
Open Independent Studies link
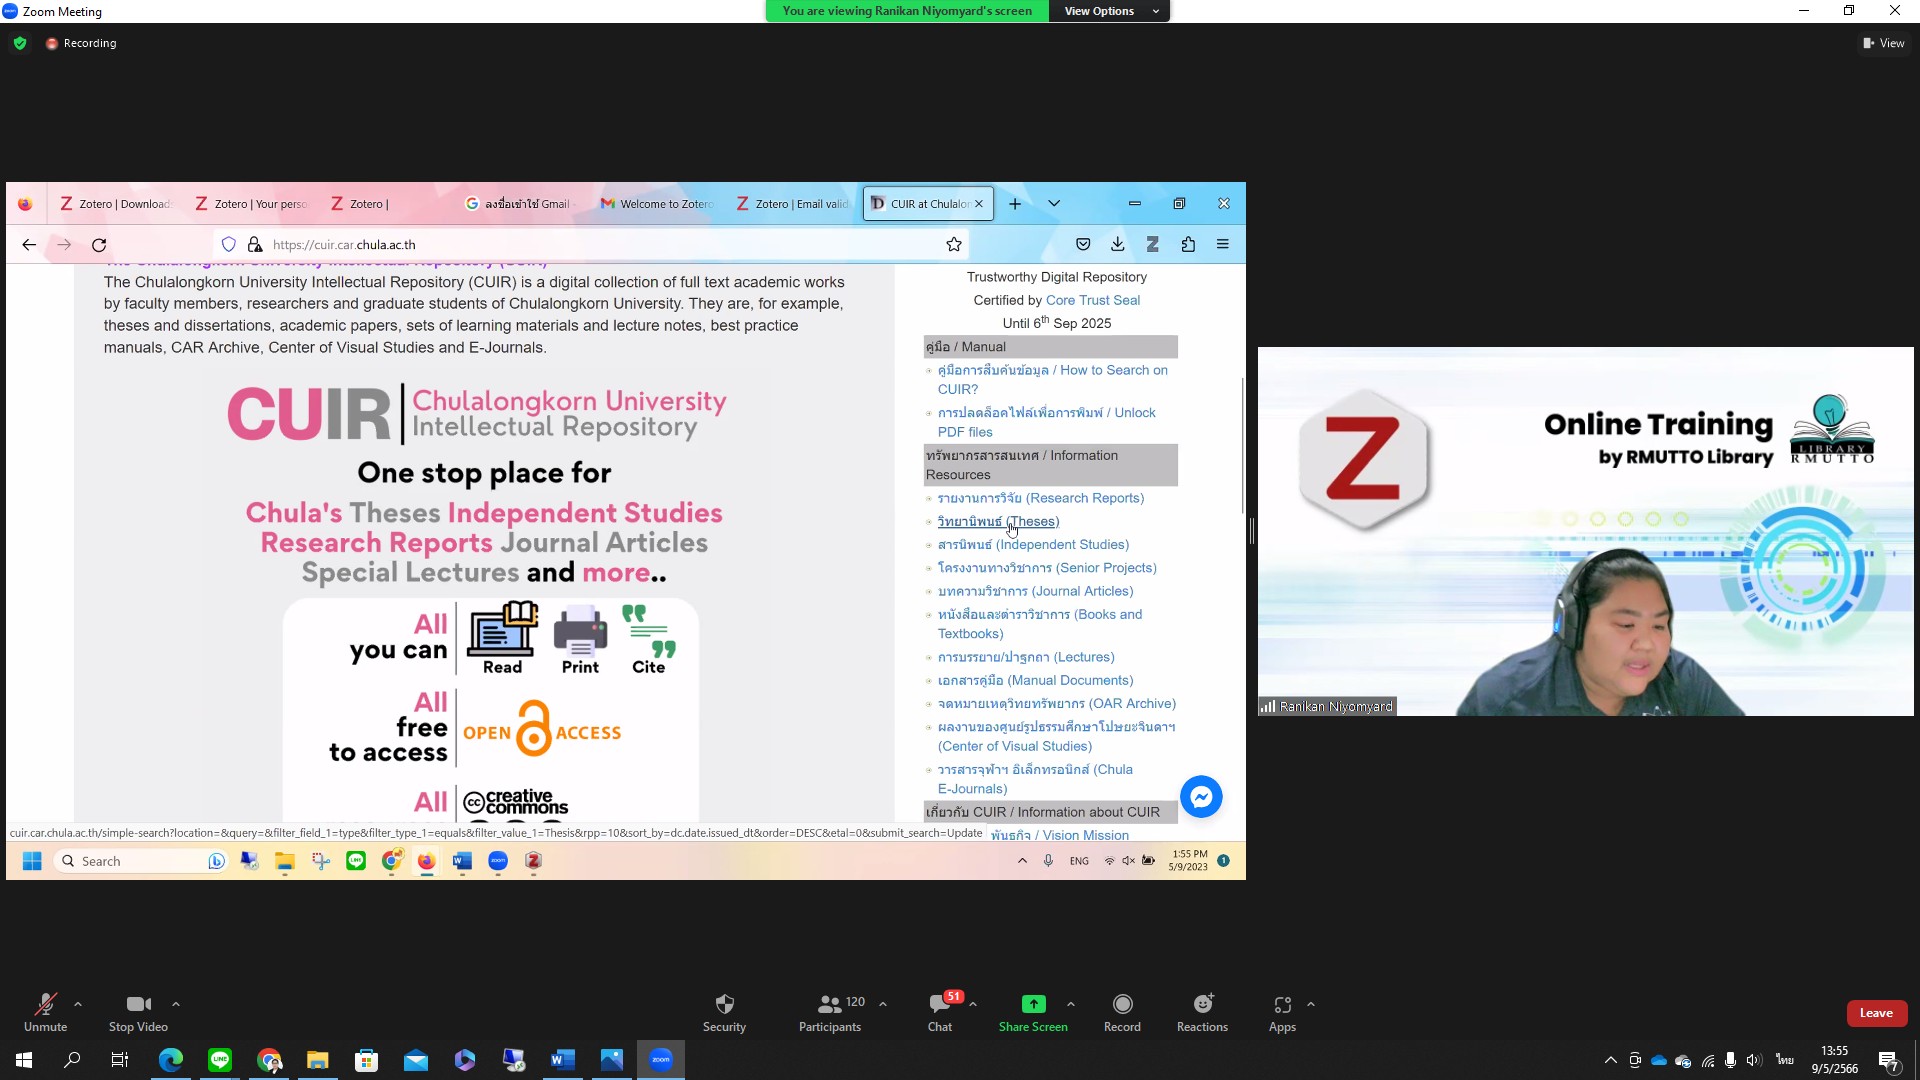pos(1033,545)
